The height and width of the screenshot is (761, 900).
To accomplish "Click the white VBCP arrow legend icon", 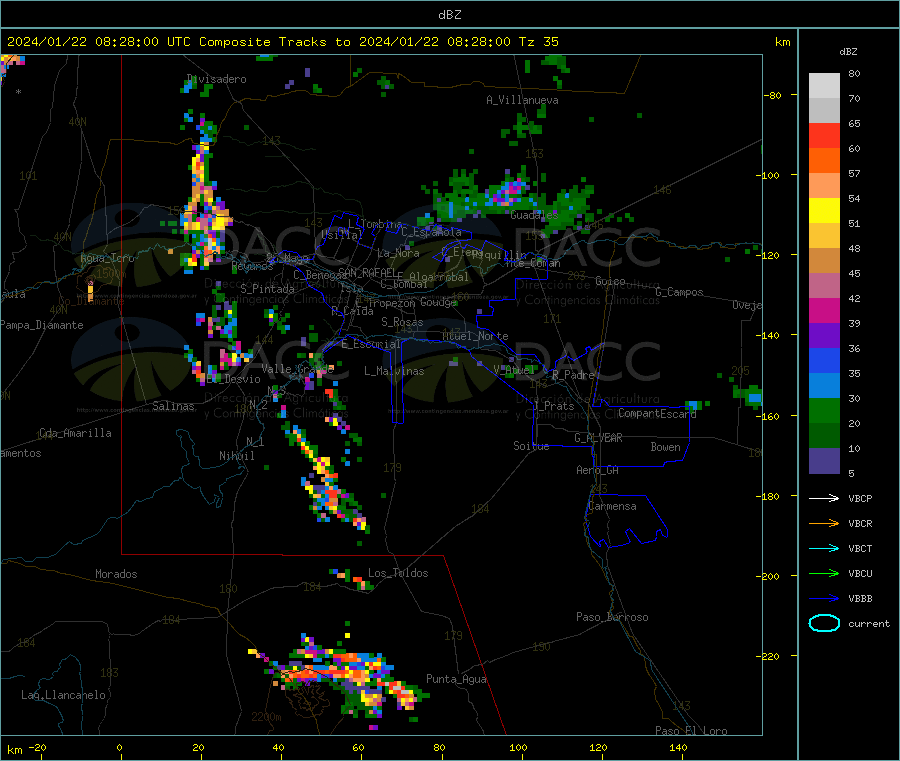I will point(824,498).
